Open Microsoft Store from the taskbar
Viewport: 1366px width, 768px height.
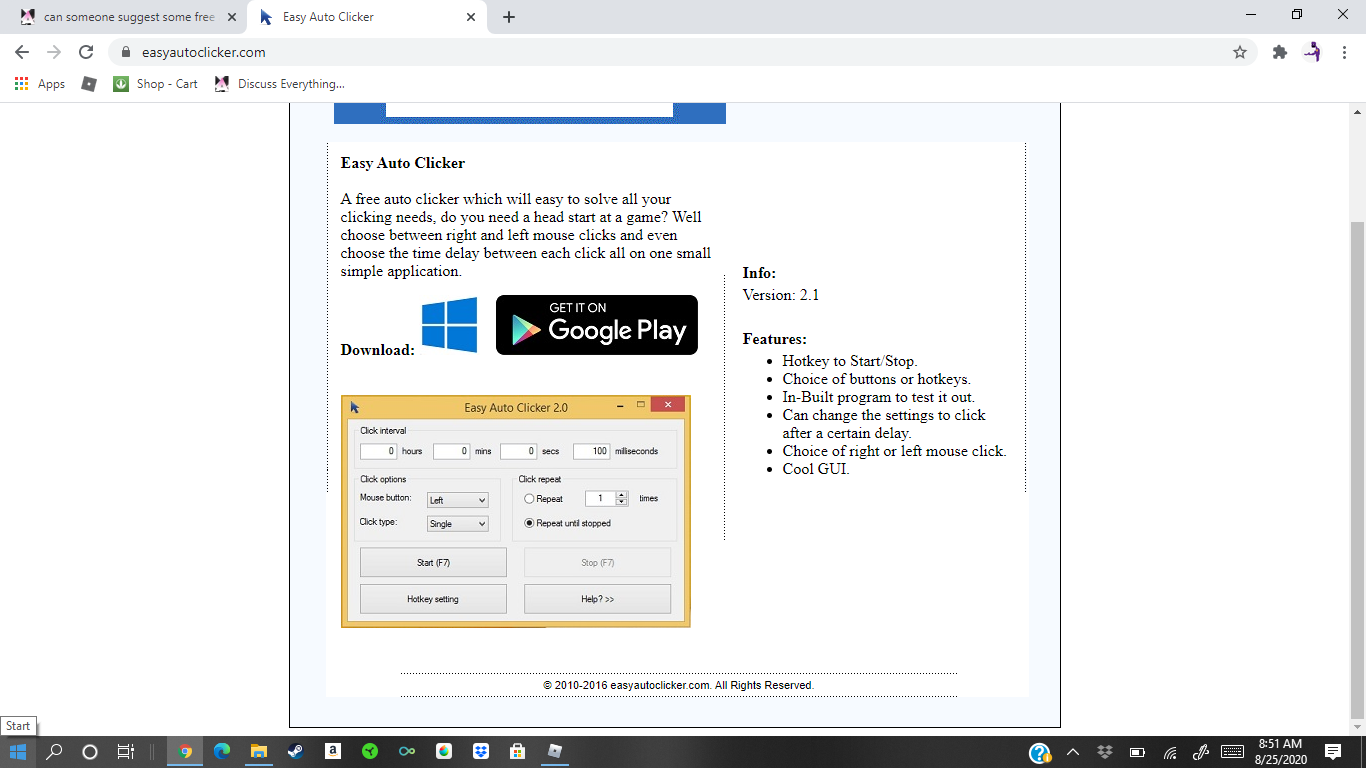click(518, 752)
